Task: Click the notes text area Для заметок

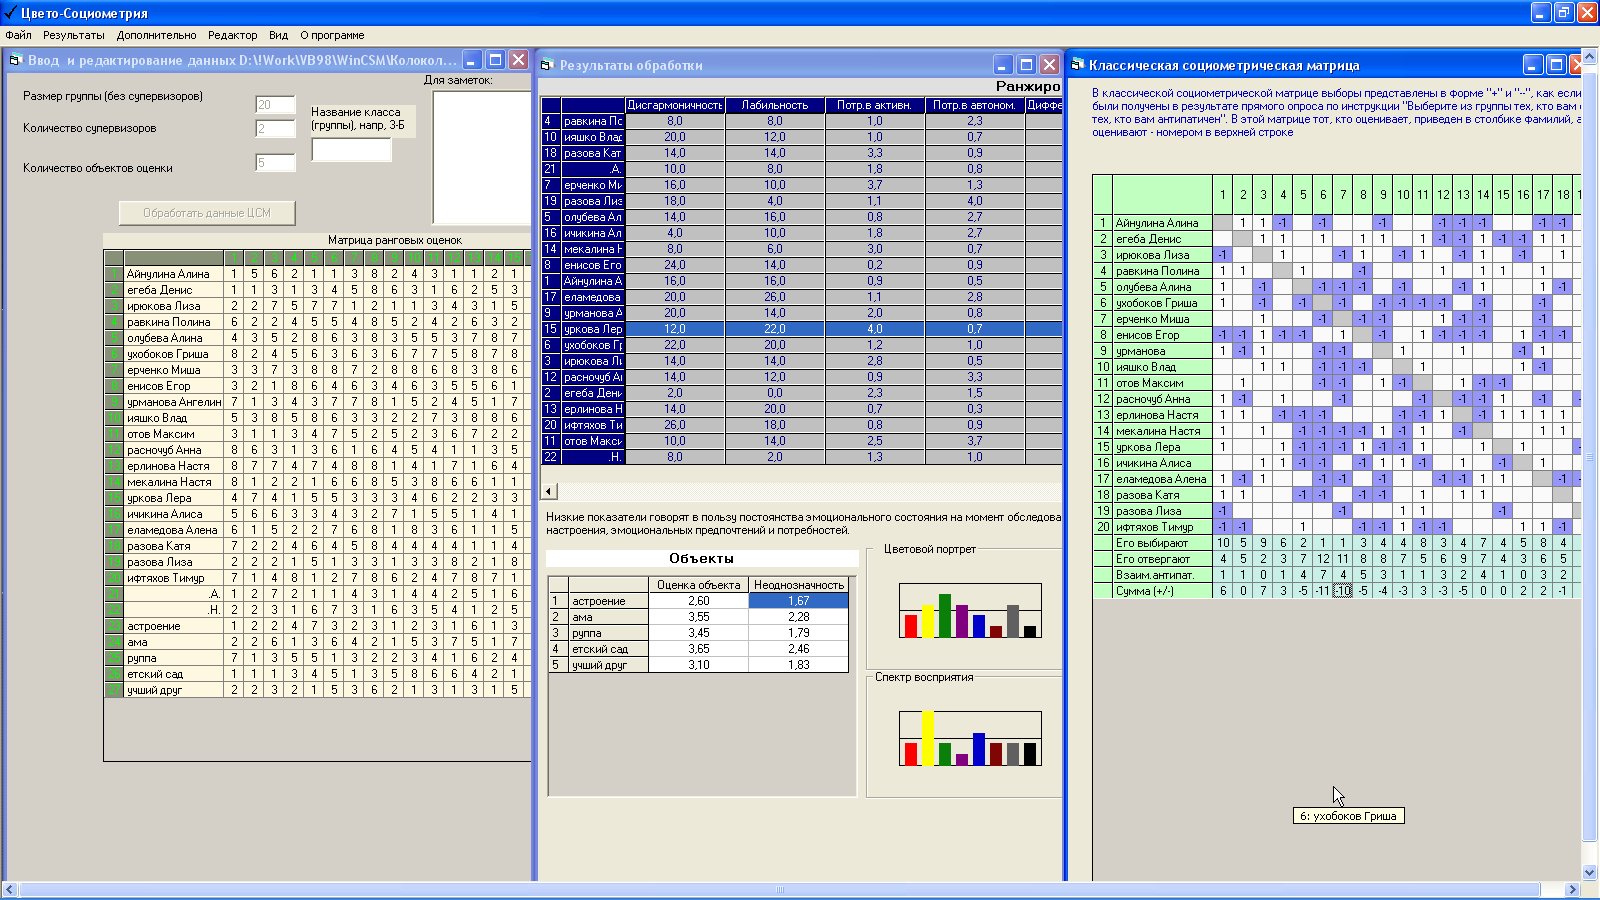Action: point(481,157)
